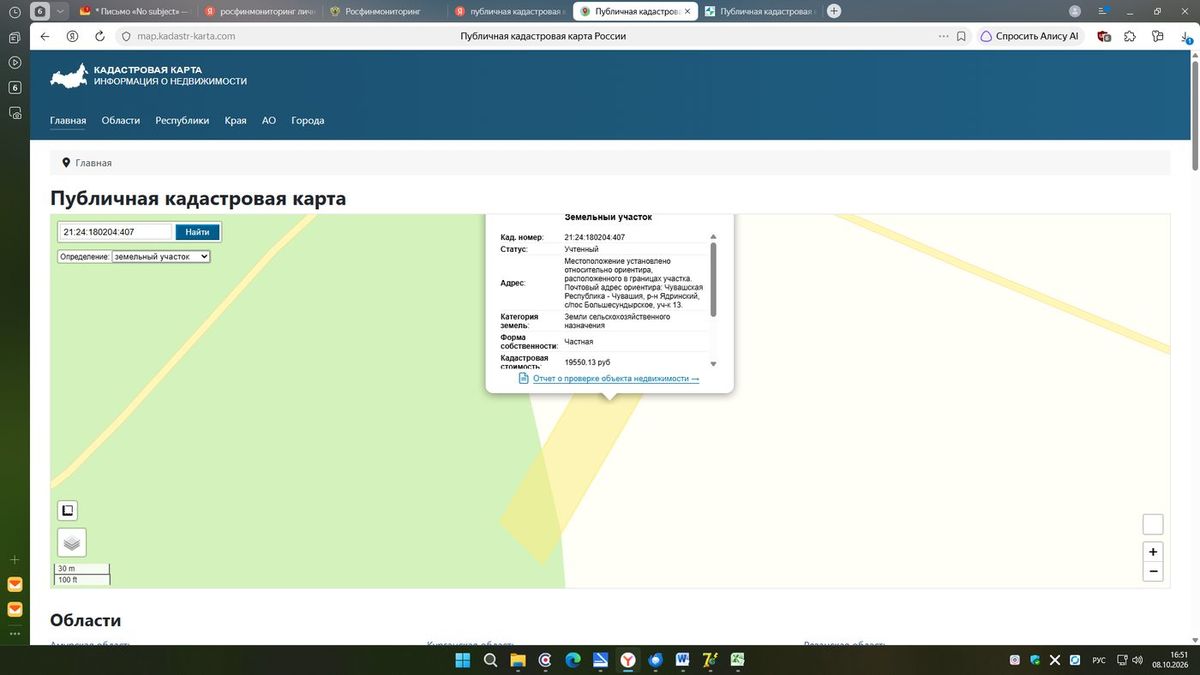
Task: Zoom in the map with plus button
Action: coord(1153,552)
